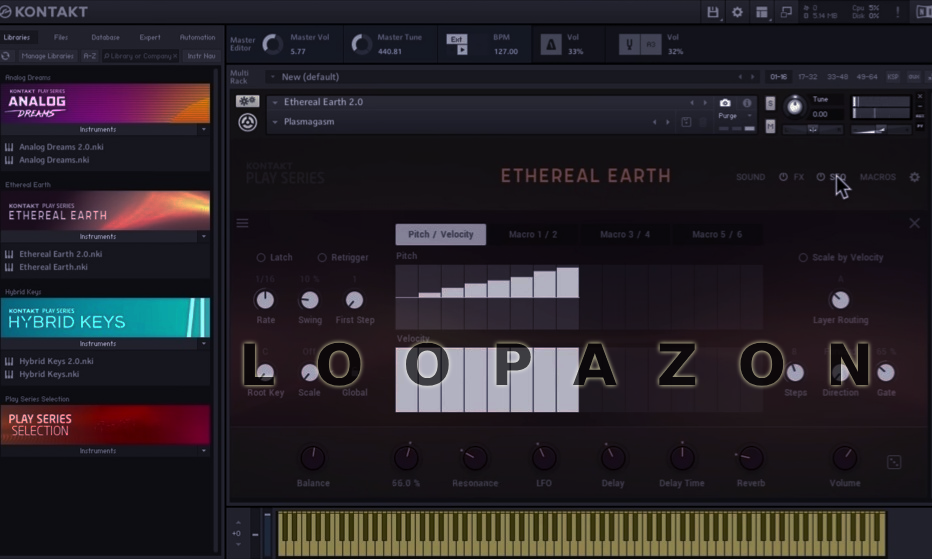Enable the Latch option
Image resolution: width=932 pixels, height=559 pixels.
click(x=261, y=257)
